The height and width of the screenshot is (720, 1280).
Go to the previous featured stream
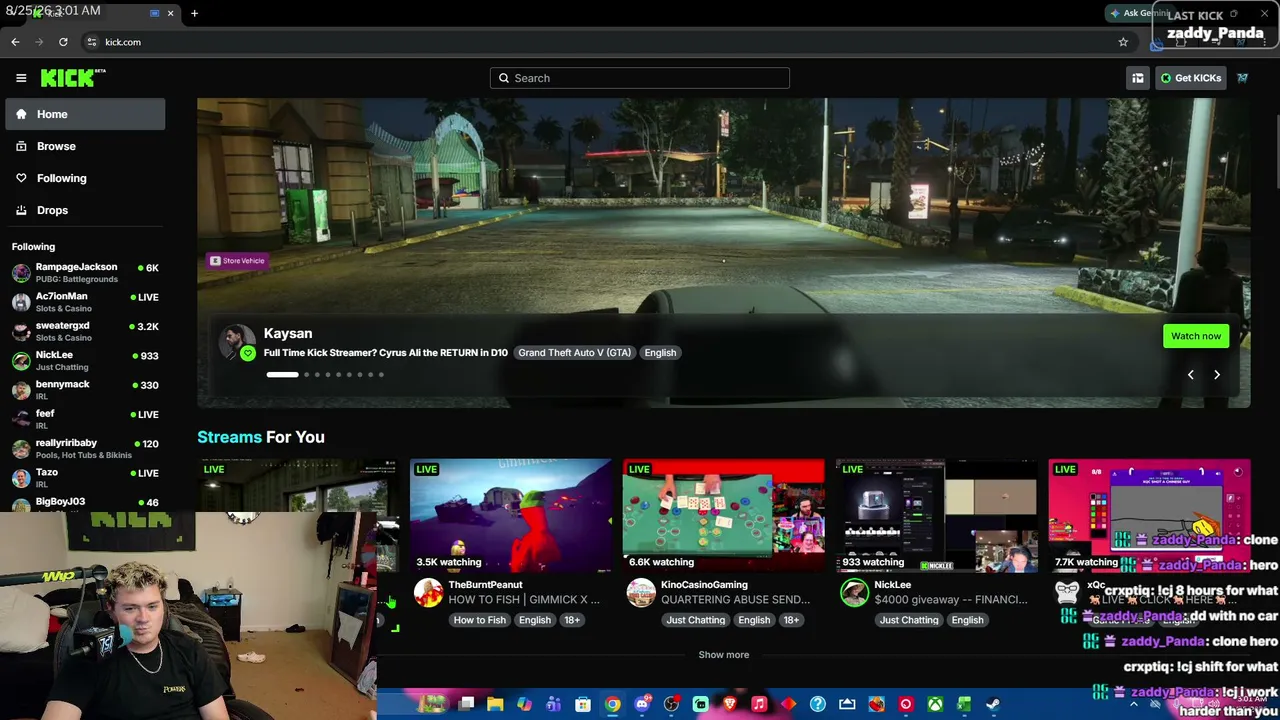(1190, 374)
